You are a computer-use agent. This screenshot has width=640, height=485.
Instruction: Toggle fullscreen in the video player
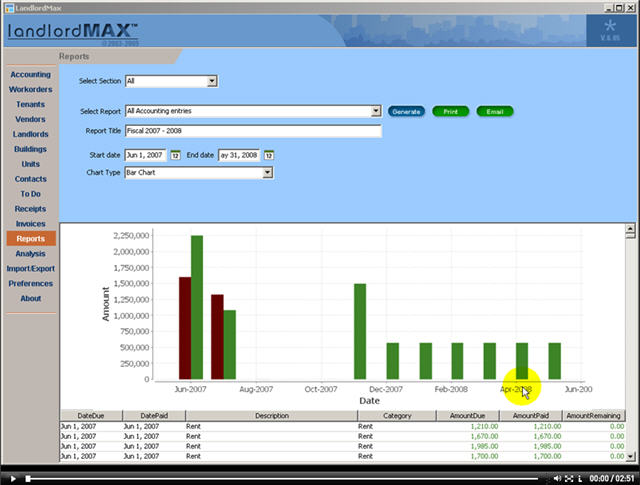pyautogui.click(x=569, y=478)
